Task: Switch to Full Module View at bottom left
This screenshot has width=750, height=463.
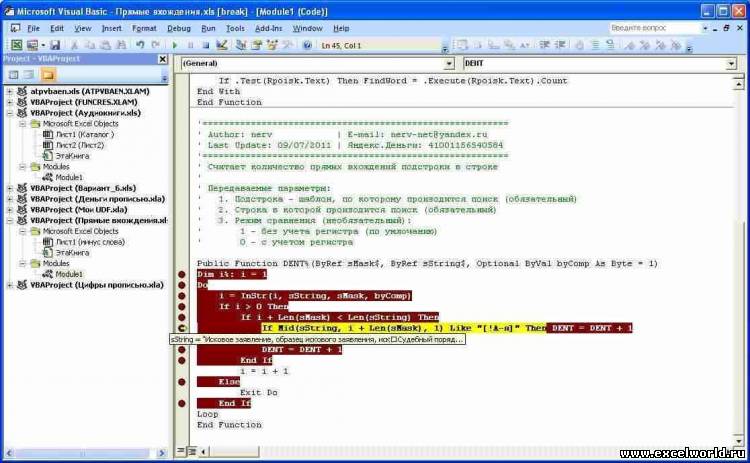Action: (192, 451)
